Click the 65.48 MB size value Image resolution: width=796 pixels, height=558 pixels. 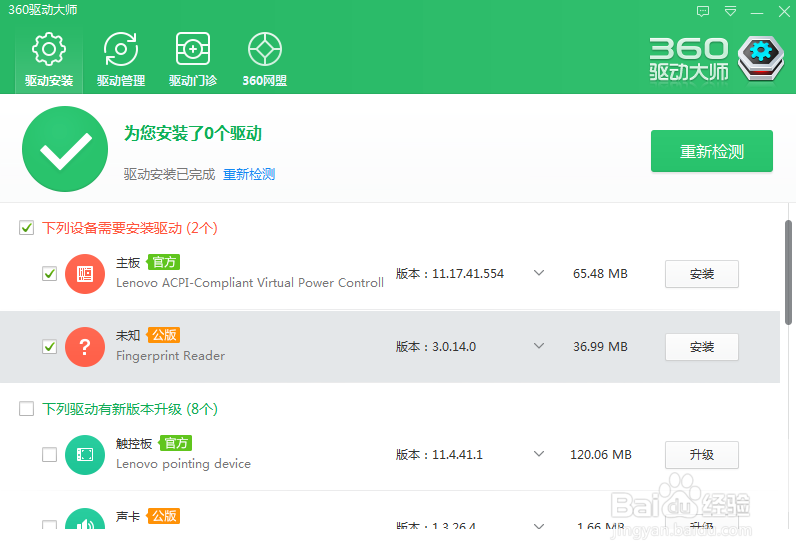pos(600,274)
